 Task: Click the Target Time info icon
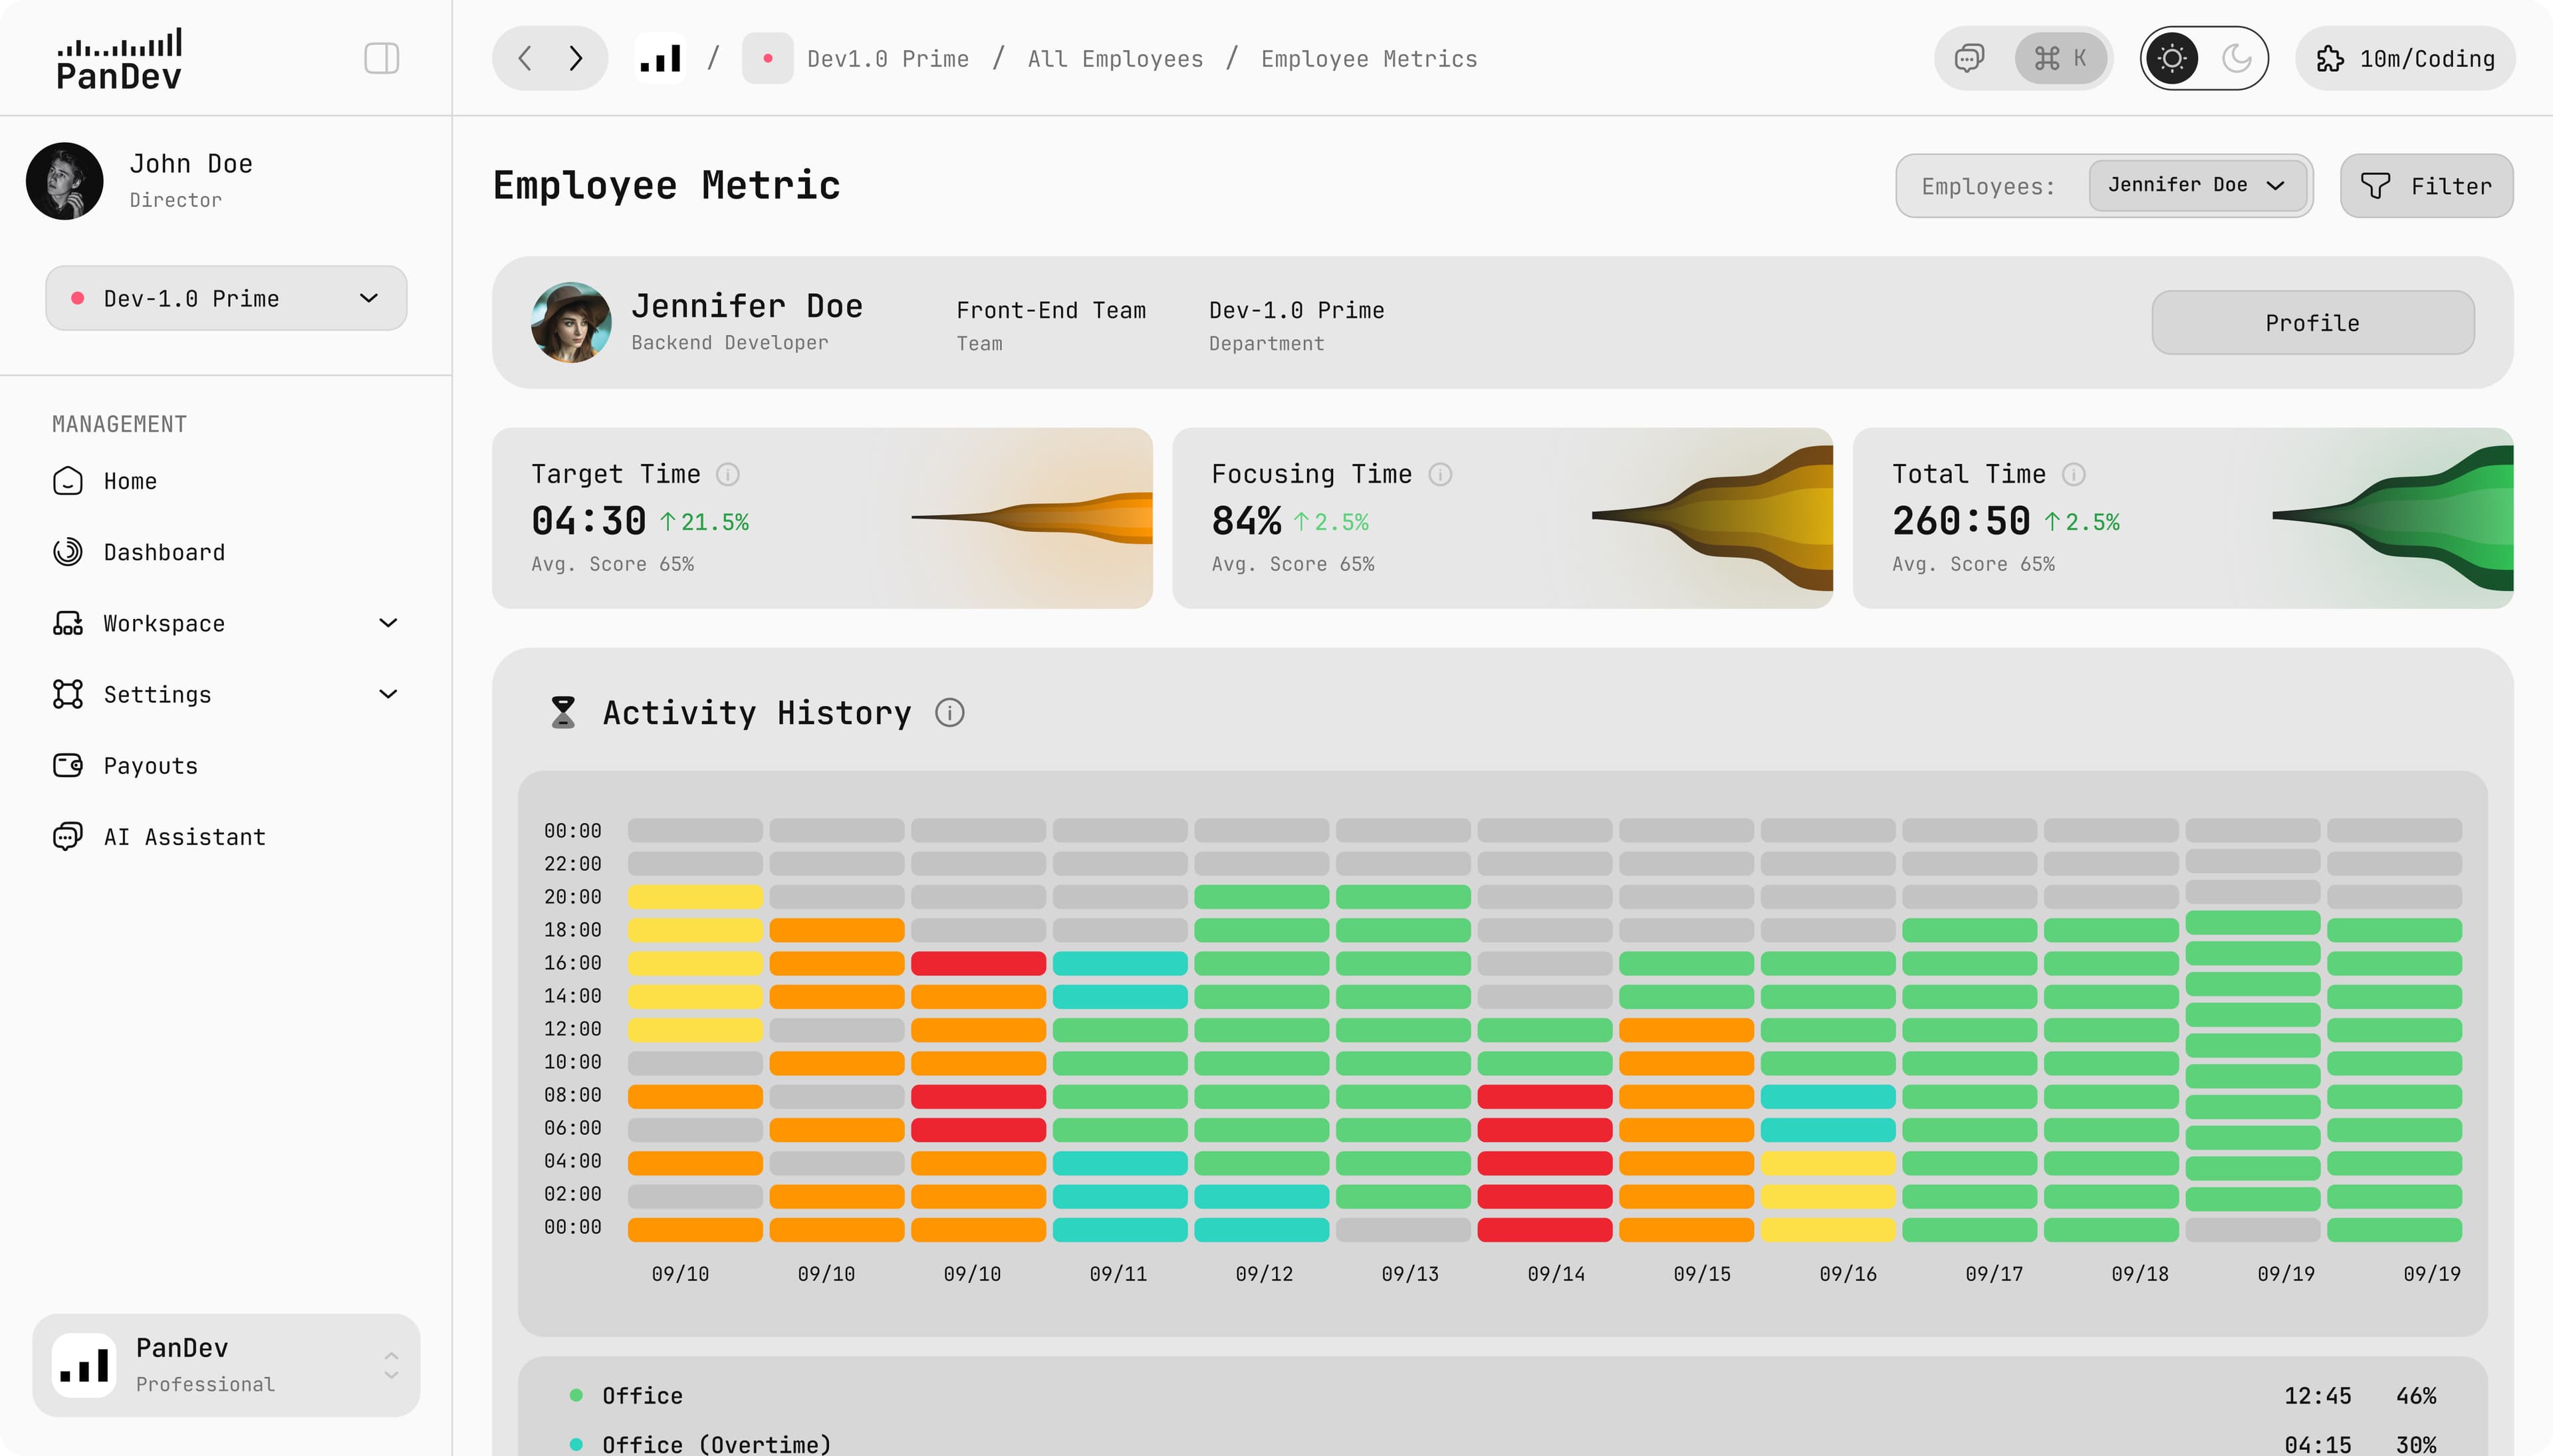tap(728, 474)
